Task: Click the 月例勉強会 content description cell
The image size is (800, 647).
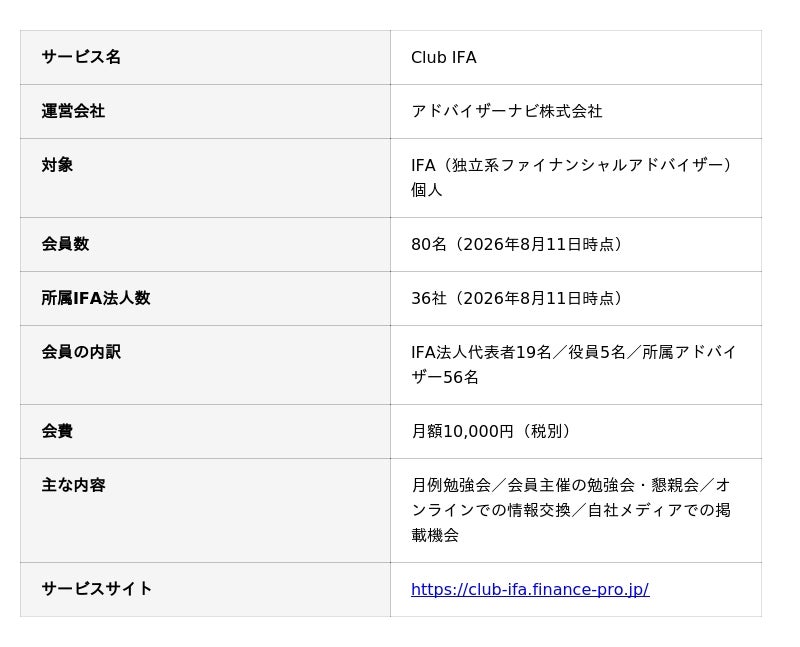Action: 576,510
